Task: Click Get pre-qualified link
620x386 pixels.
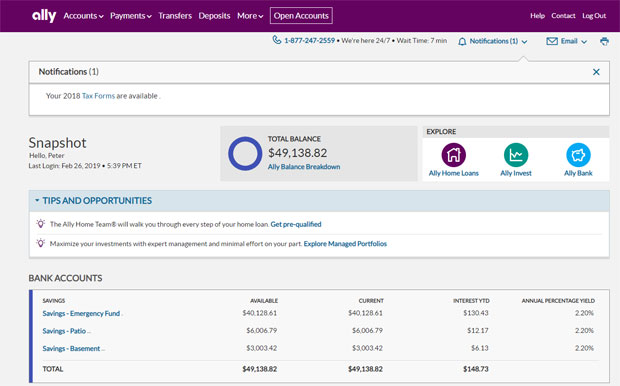Action: coord(296,224)
